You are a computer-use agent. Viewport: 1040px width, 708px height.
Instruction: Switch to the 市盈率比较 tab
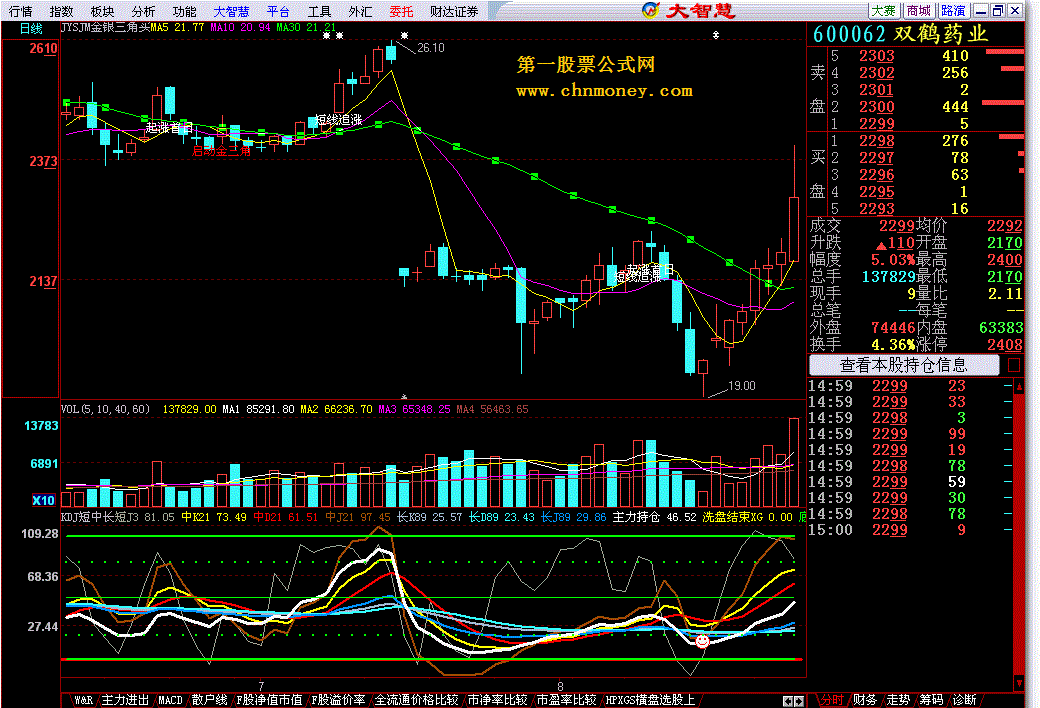click(x=566, y=700)
